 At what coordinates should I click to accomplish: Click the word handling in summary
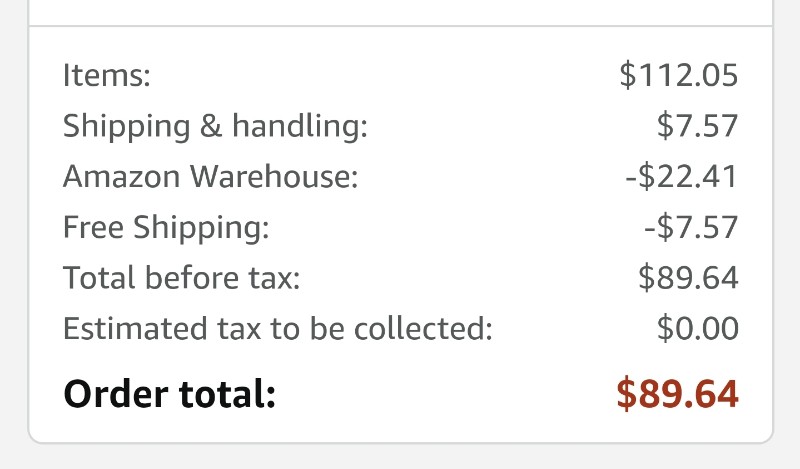point(299,126)
